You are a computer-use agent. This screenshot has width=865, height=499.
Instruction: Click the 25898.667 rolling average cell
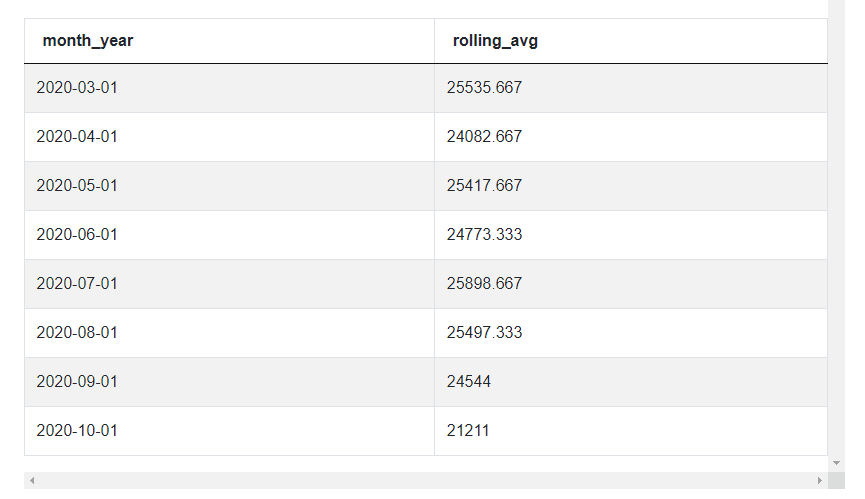point(484,284)
